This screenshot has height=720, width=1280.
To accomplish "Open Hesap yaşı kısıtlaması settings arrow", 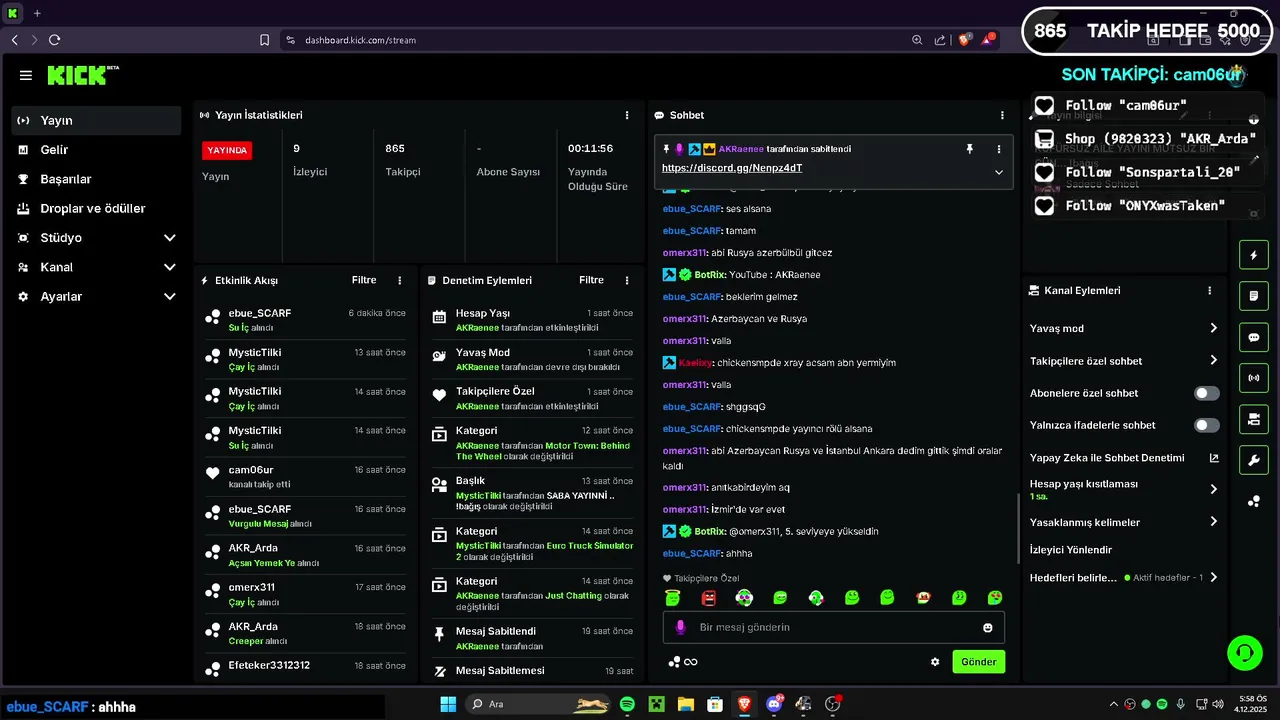I will click(x=1214, y=489).
